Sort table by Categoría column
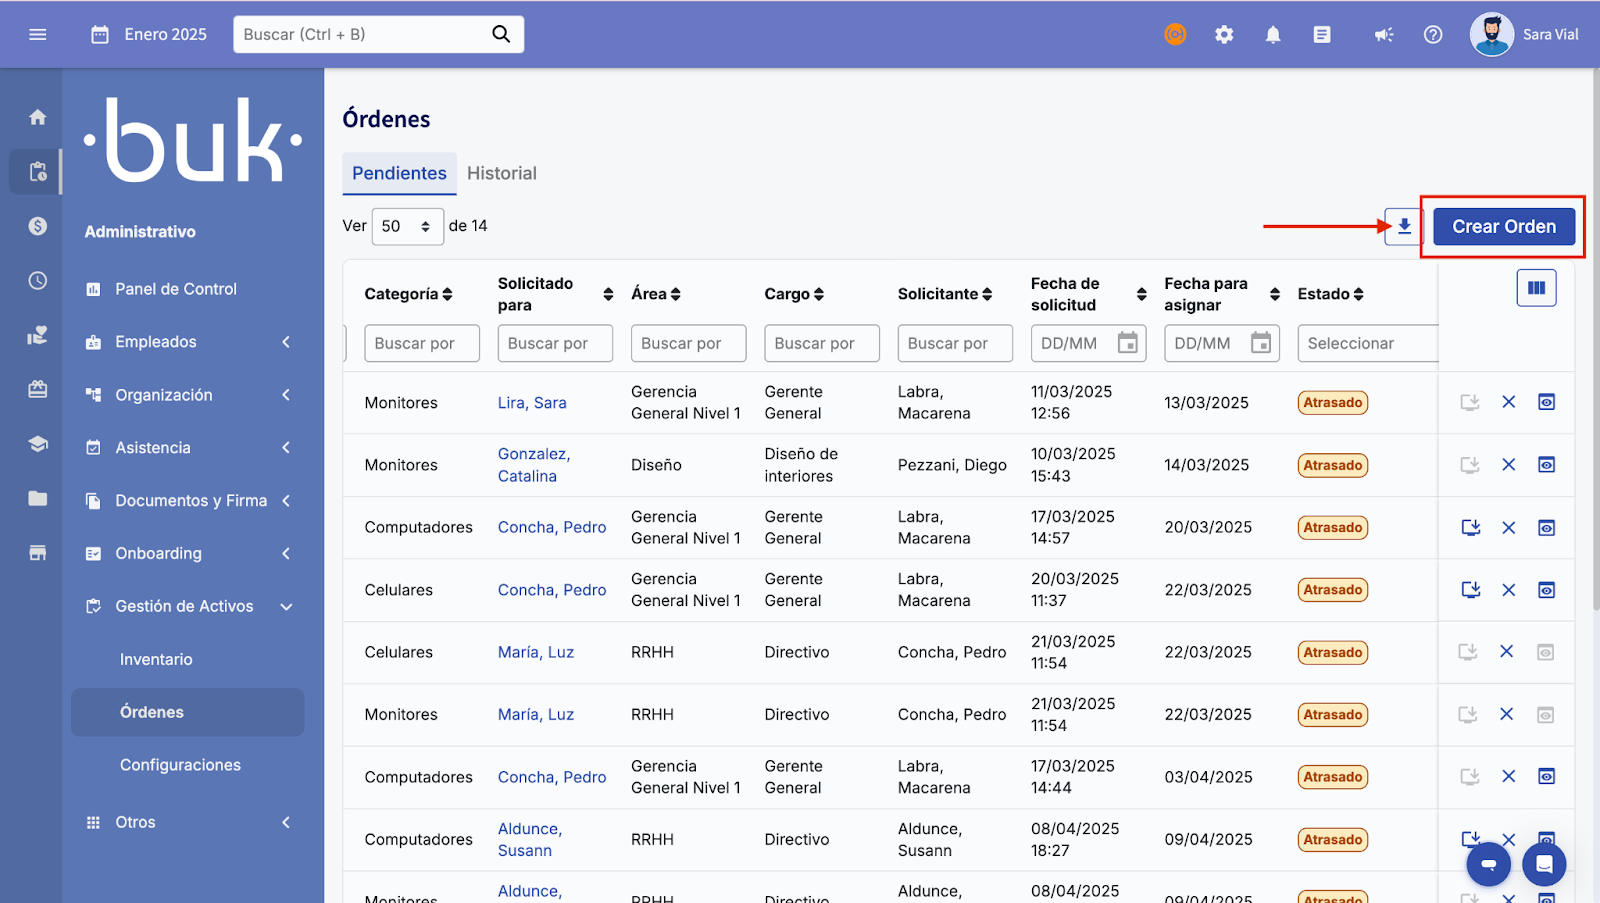 447,294
